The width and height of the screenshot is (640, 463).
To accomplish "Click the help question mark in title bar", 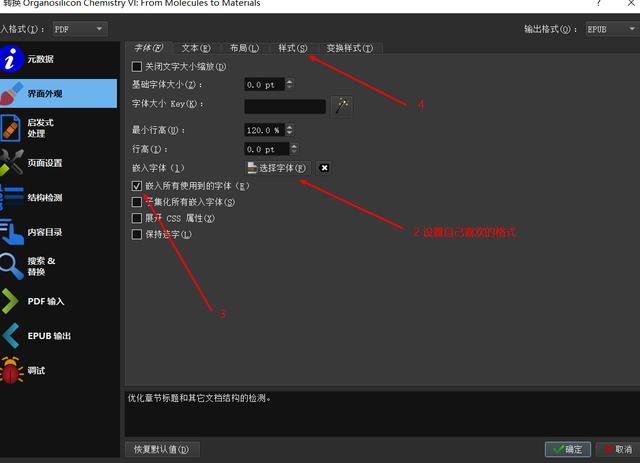I will [598, 3].
